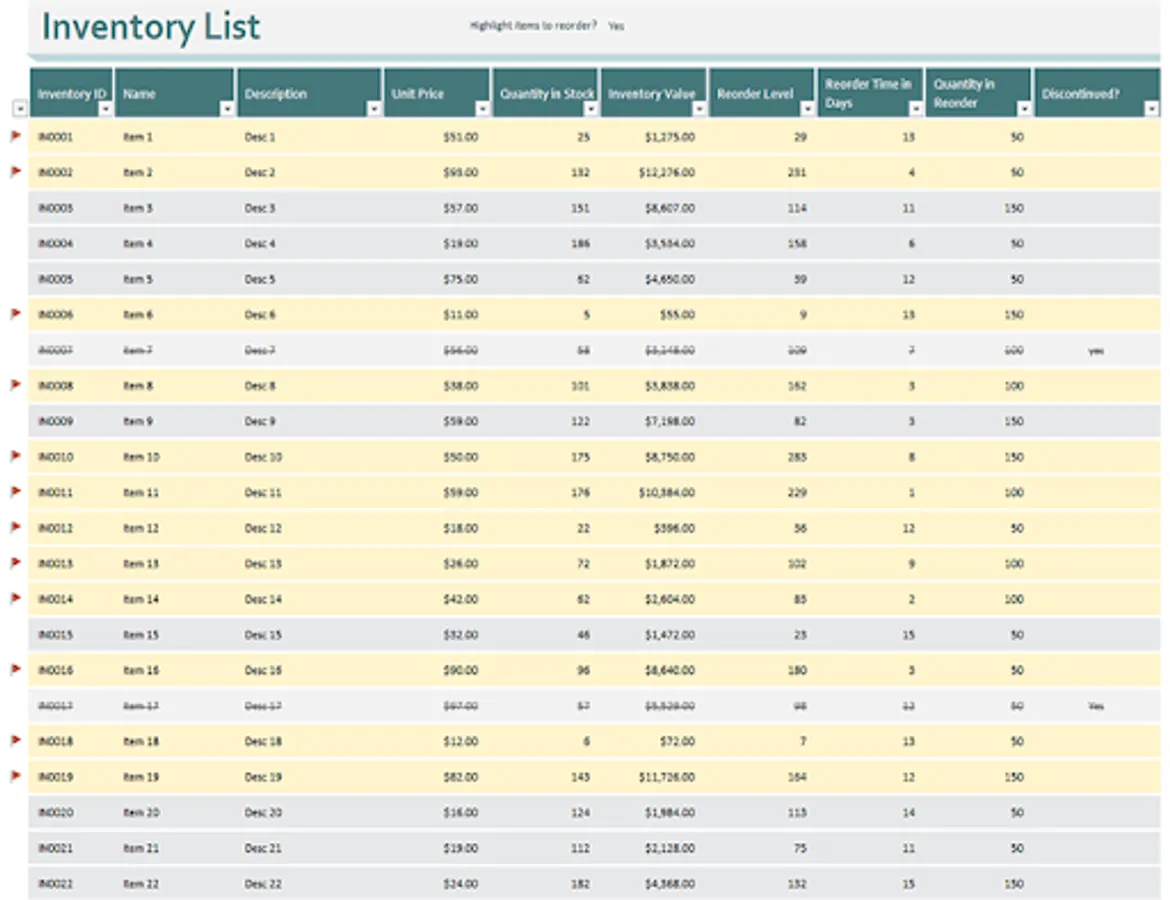Click the red flag beside IN0010
This screenshot has width=1170, height=900.
click(x=15, y=456)
